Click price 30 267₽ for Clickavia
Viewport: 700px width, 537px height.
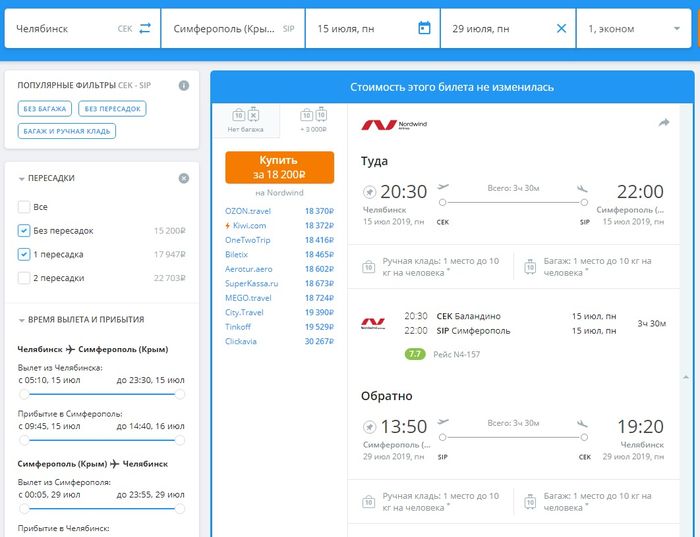pos(319,341)
